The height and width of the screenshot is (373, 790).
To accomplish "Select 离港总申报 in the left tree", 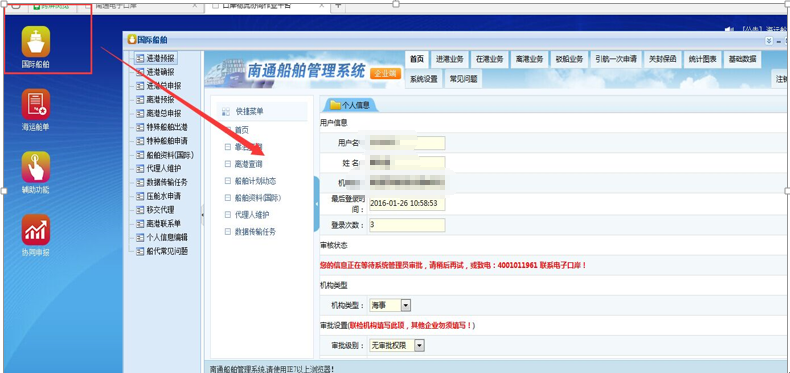I will 163,113.
